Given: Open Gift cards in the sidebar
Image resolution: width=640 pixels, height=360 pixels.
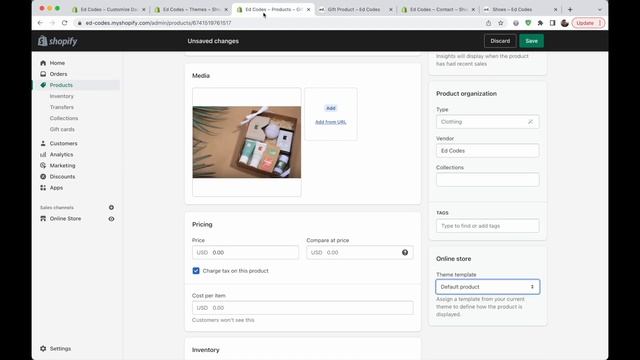Looking at the screenshot, I should click(62, 129).
